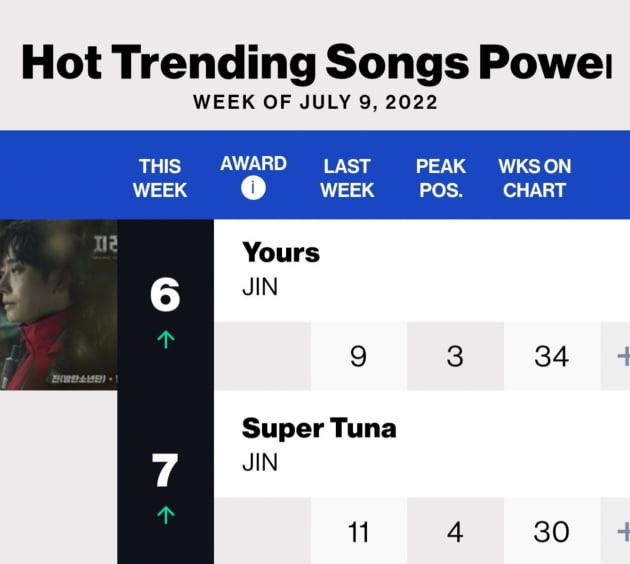Open the song title Super Tuna
Viewport: 630px width, 564px height.
point(319,428)
